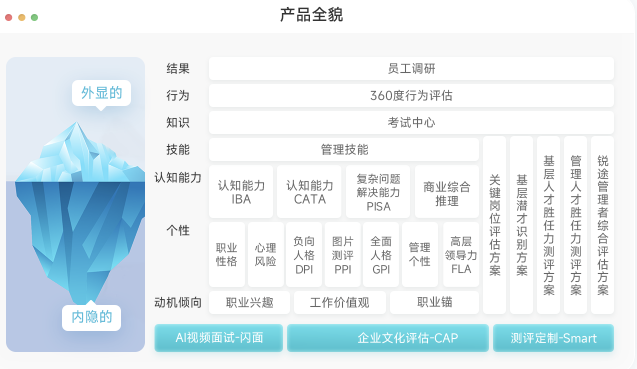
Task: Click the 行为 row label
Action: coord(178,96)
